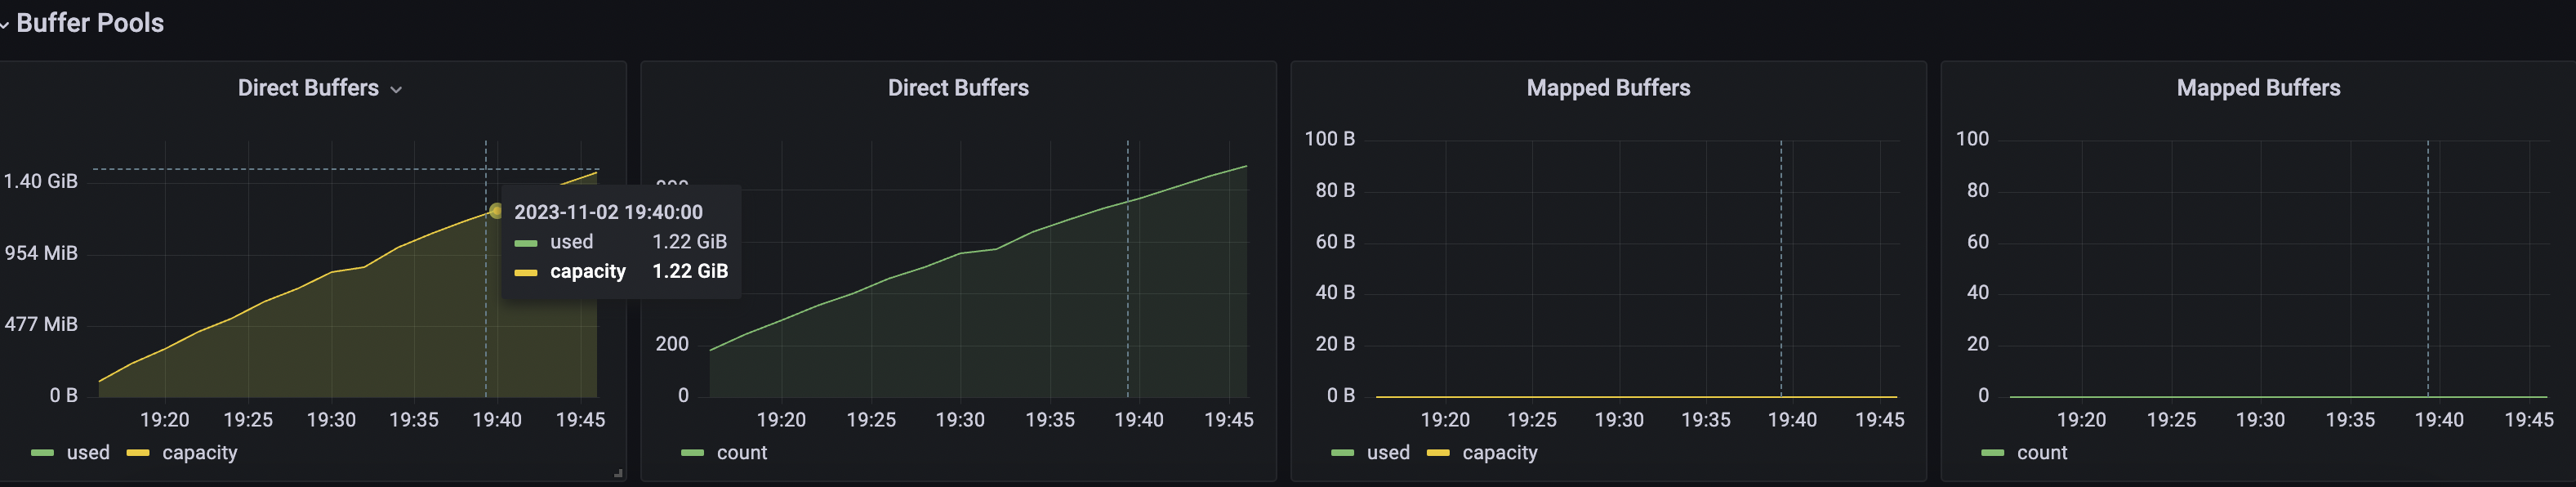The image size is (2576, 487).
Task: Click the green count legend icon on second Direct Buffers panel
Action: 694,452
